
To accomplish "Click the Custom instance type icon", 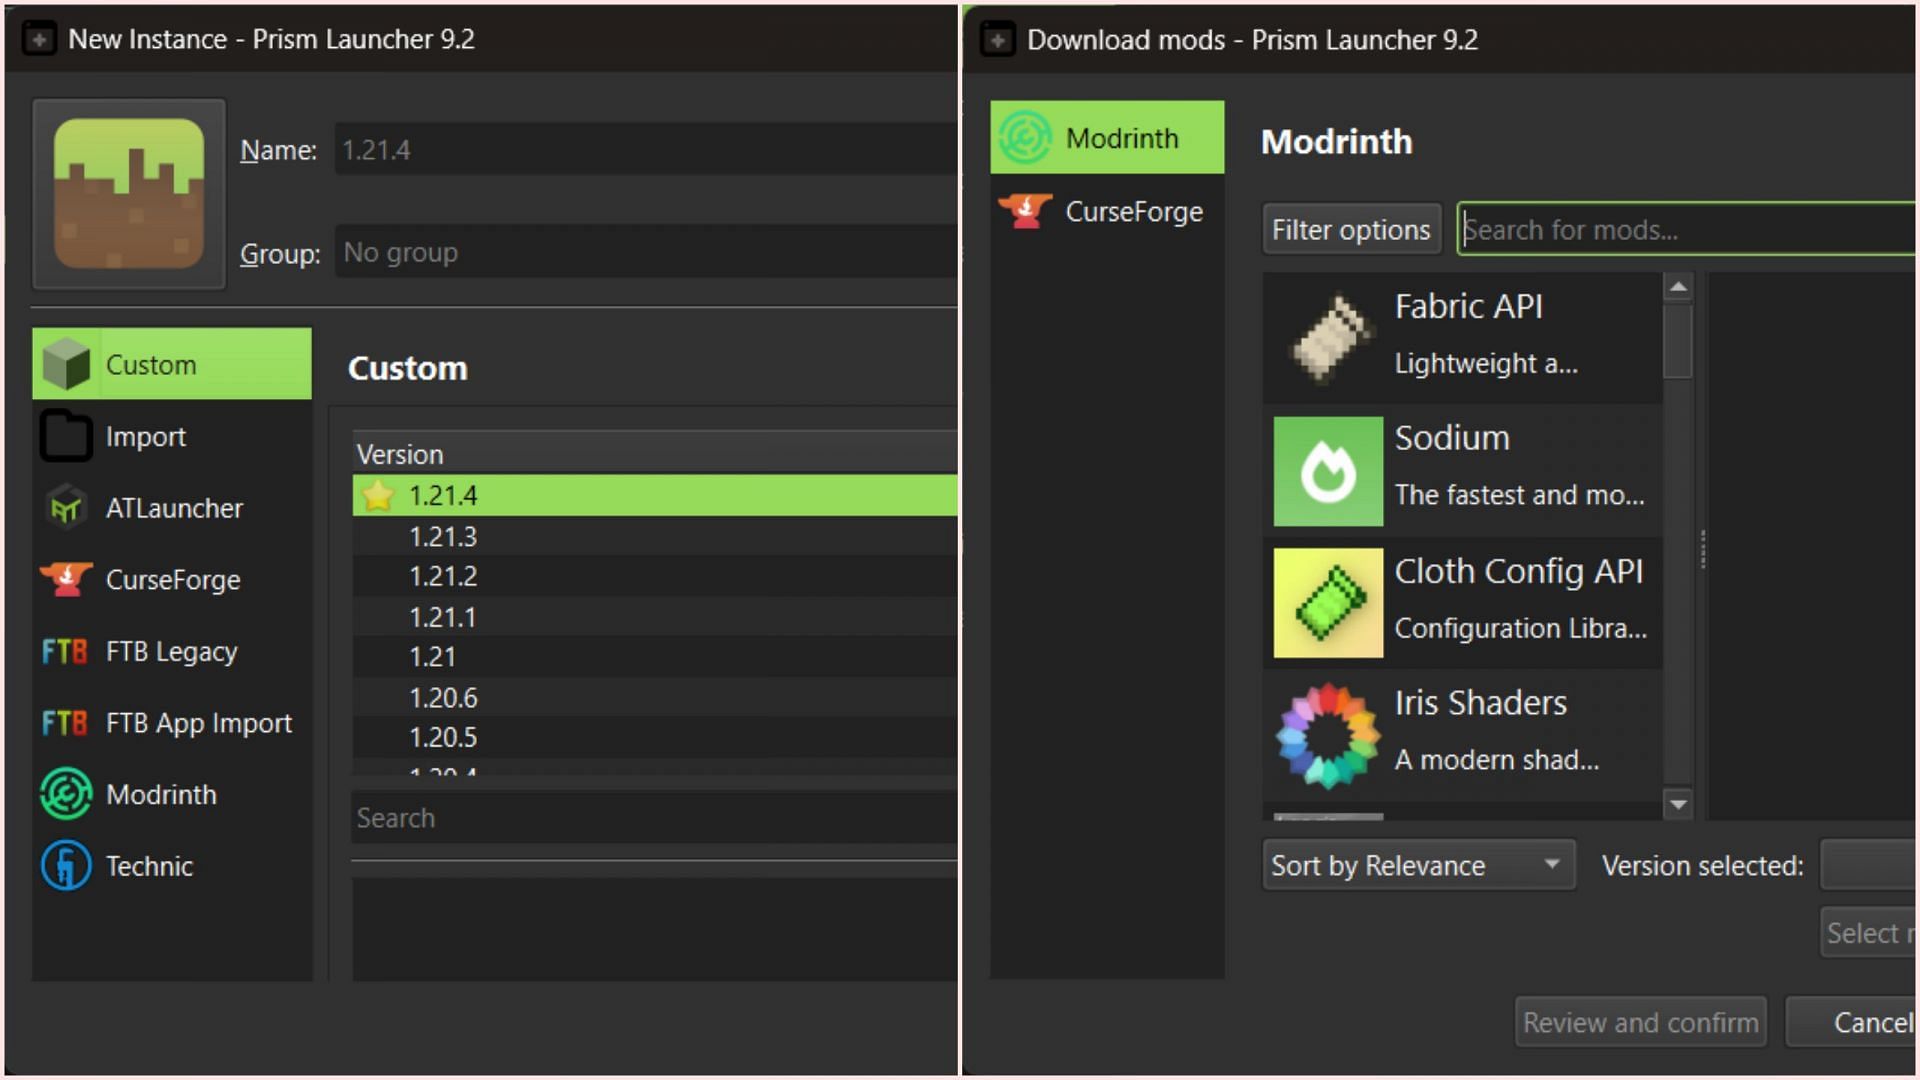I will pos(69,364).
